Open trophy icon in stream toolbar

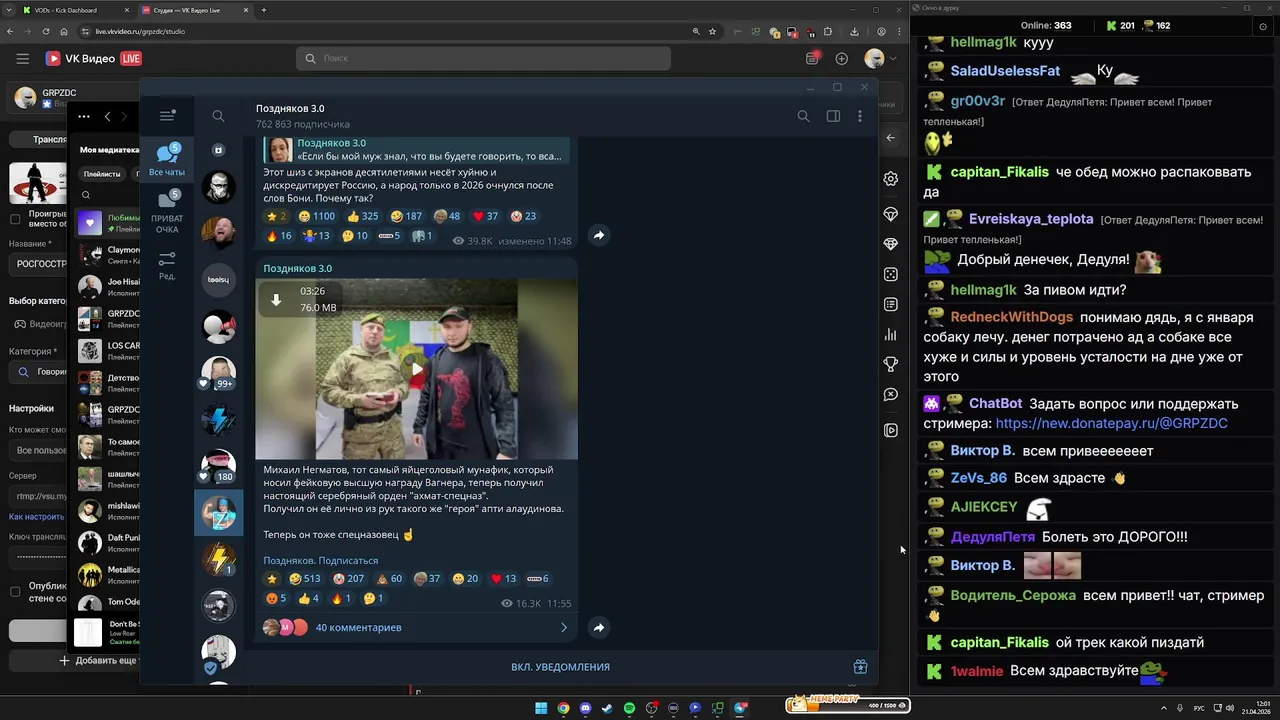pos(891,365)
